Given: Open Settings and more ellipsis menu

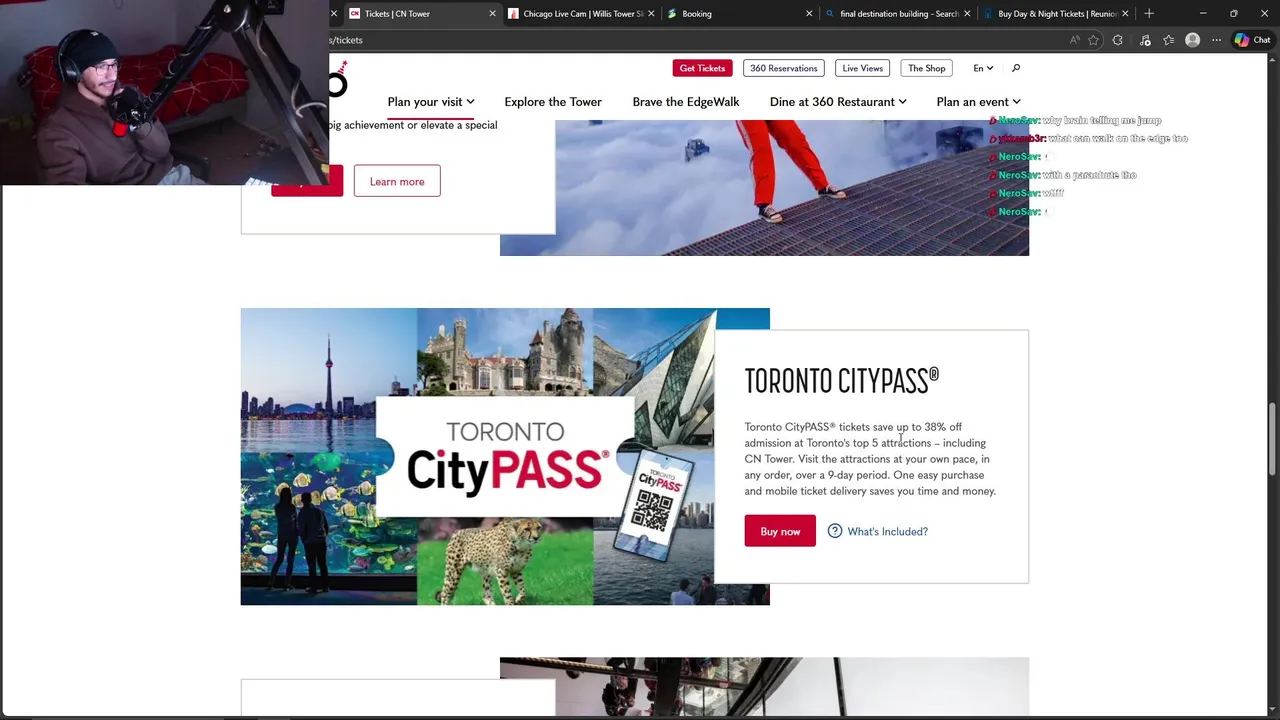Looking at the screenshot, I should [1216, 40].
